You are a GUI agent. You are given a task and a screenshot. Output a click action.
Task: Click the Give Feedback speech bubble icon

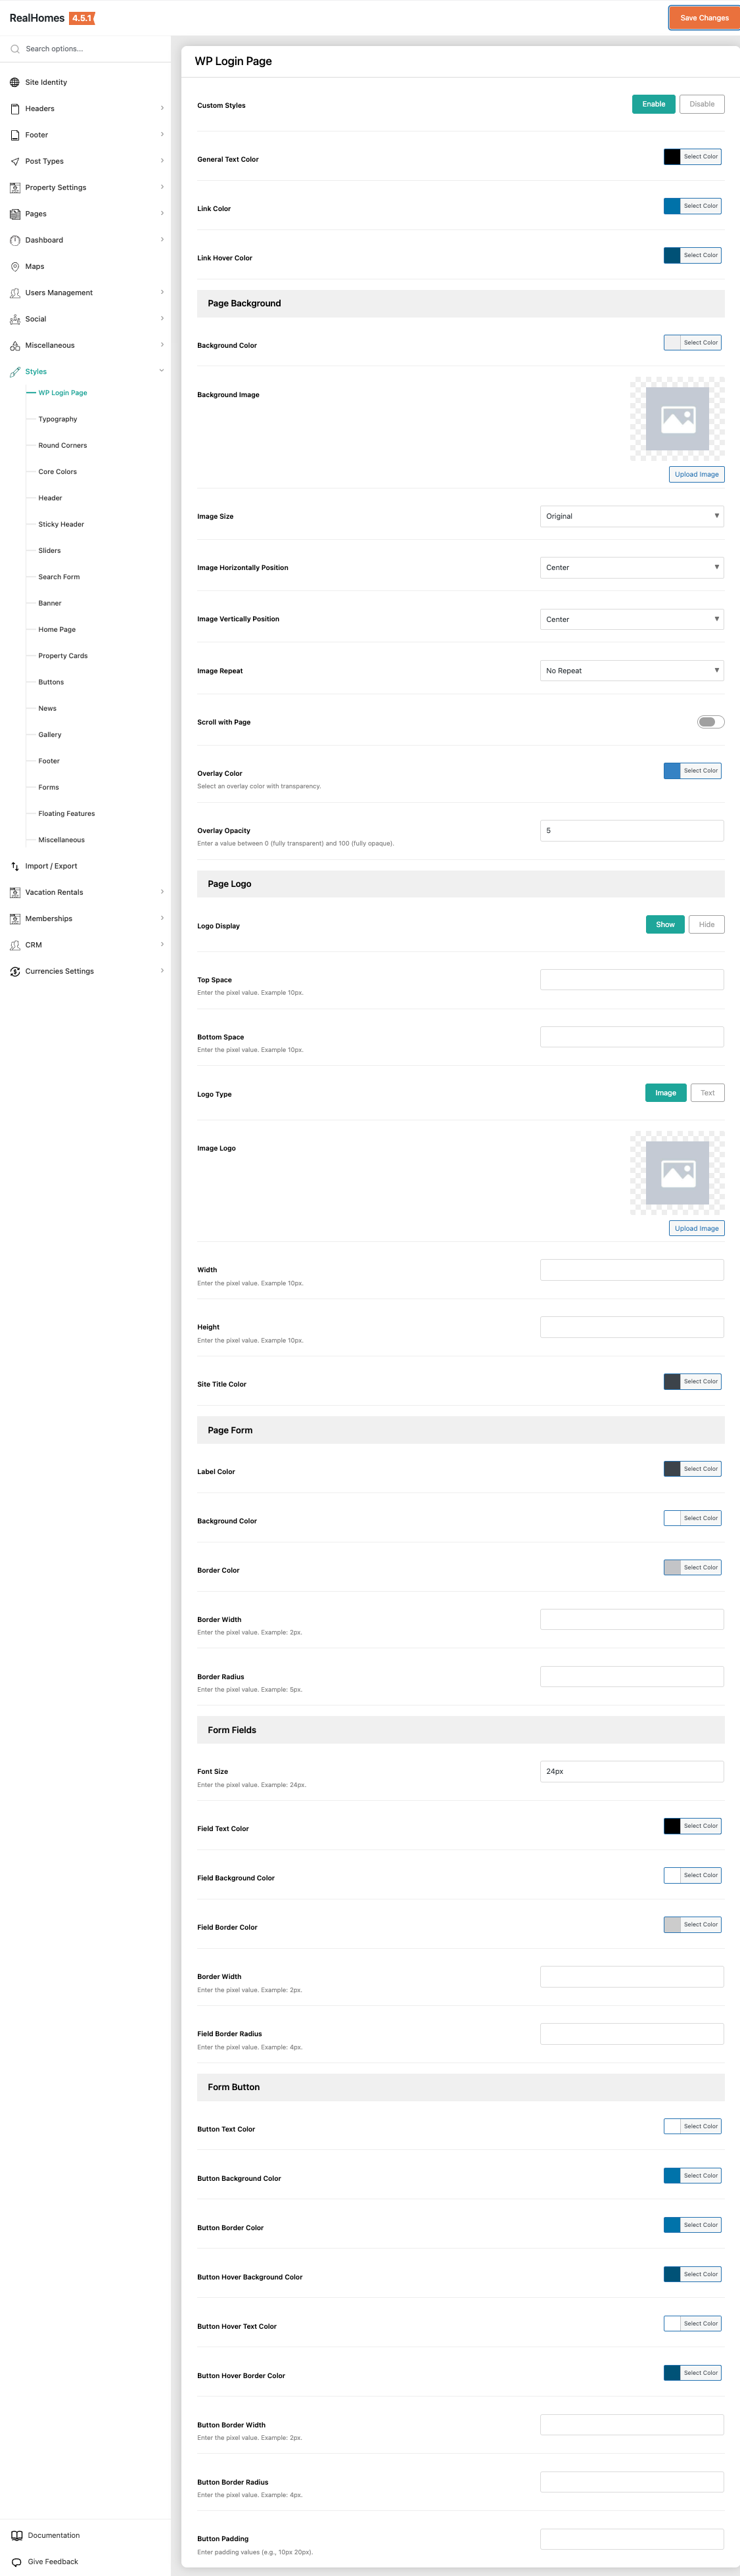click(x=16, y=2561)
